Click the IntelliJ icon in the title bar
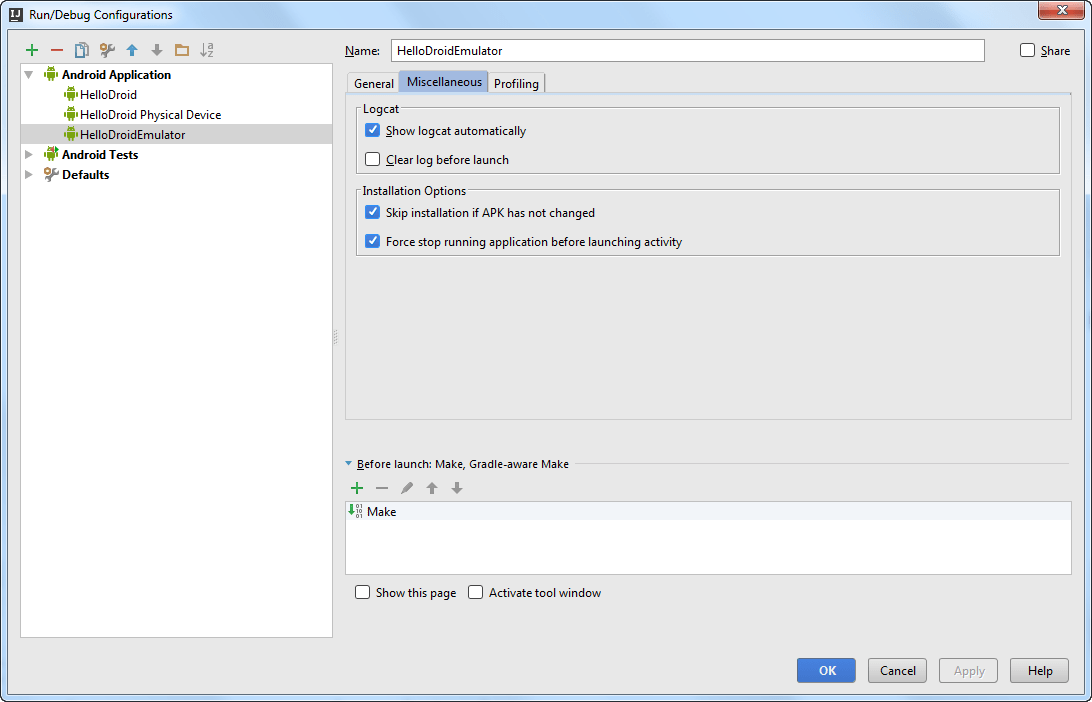 pyautogui.click(x=16, y=14)
